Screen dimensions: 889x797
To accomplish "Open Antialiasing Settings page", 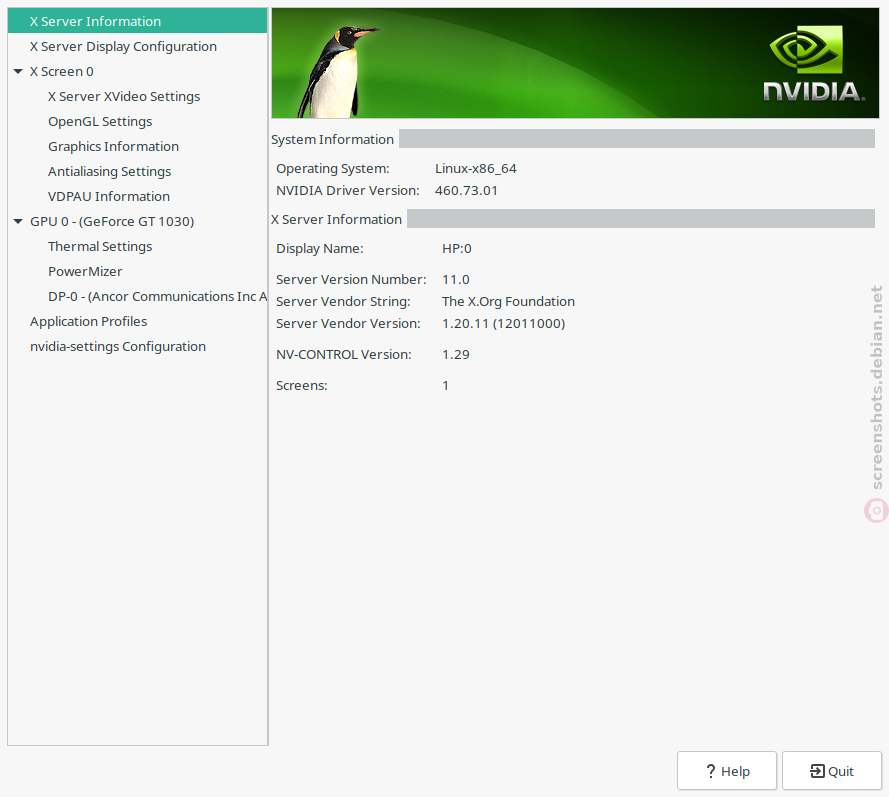I will [109, 171].
